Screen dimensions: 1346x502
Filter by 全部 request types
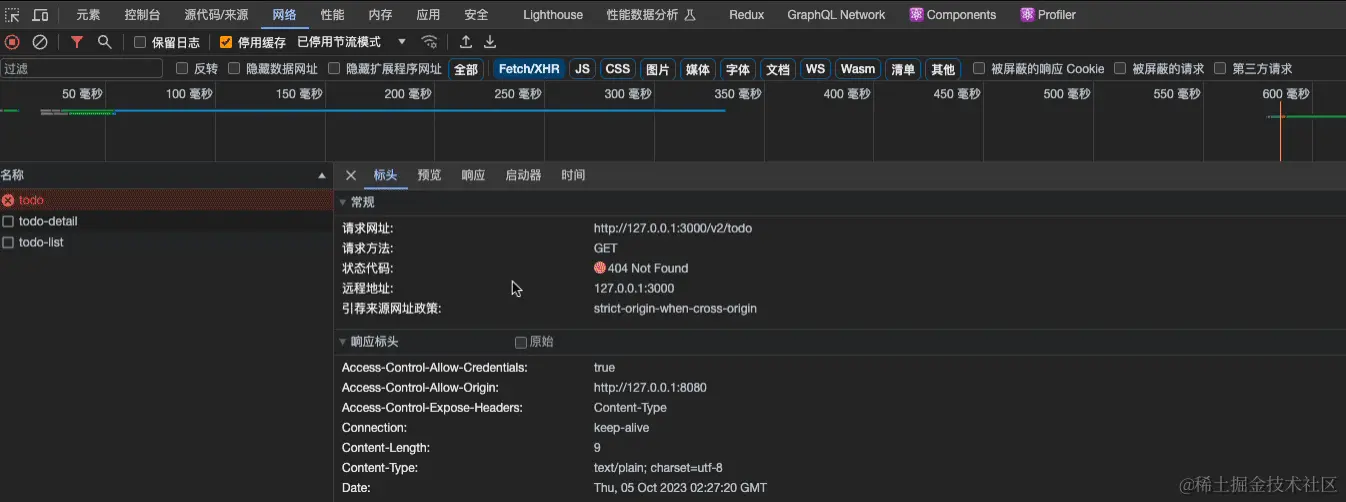click(x=466, y=69)
